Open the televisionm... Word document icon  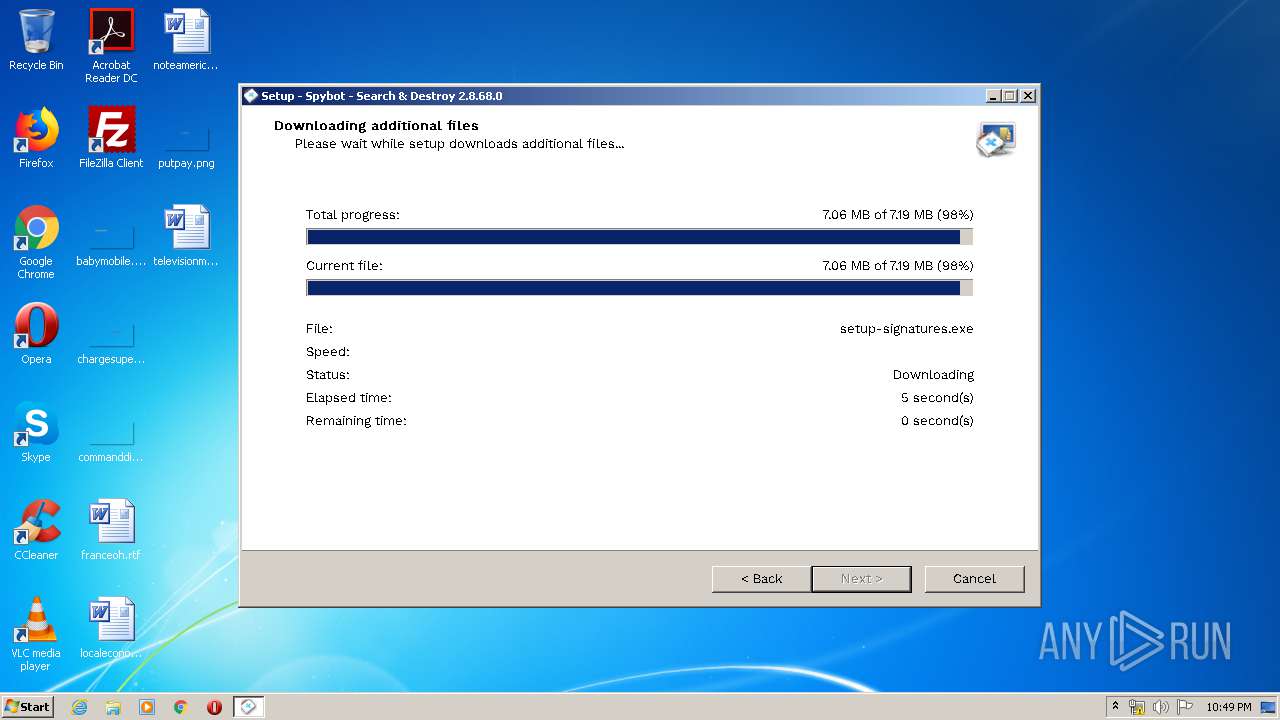point(186,236)
